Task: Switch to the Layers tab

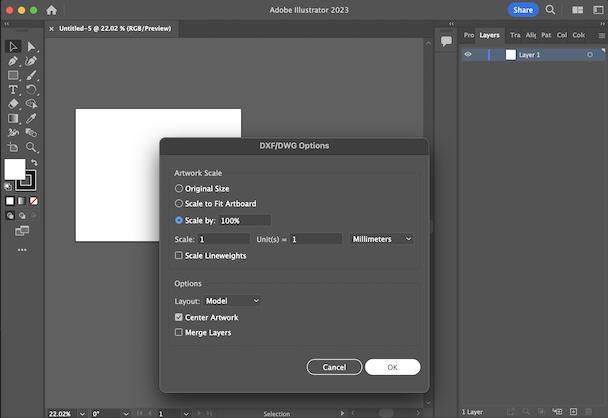Action: click(x=489, y=35)
